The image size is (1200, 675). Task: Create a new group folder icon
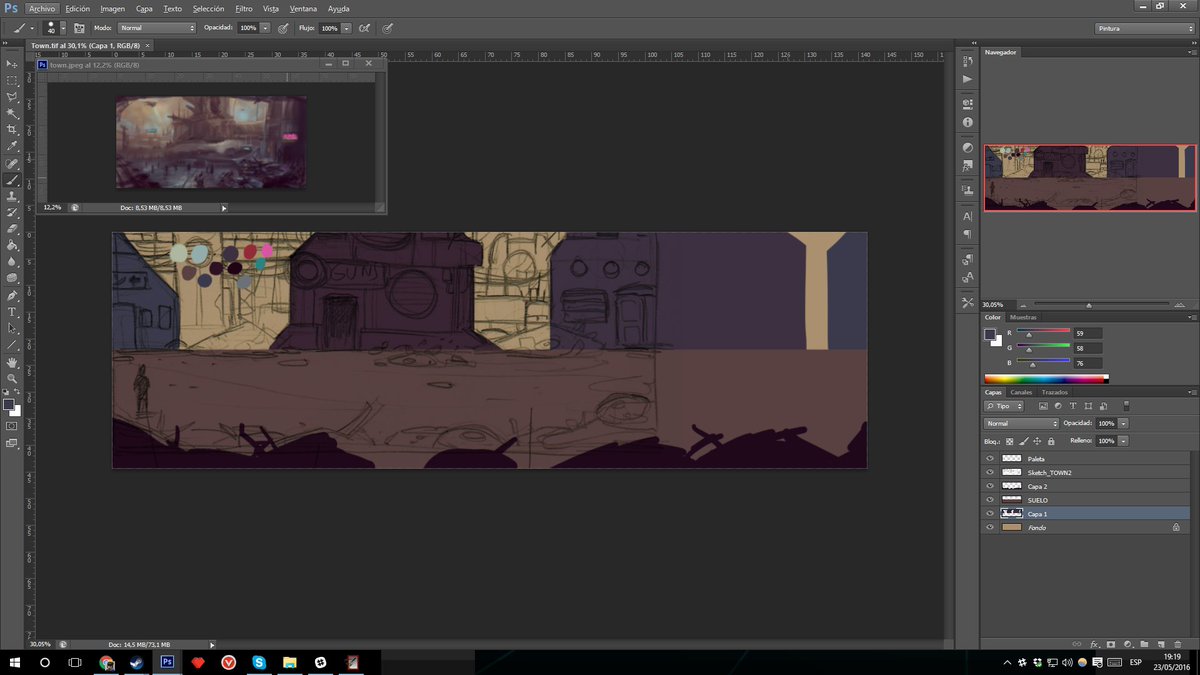(x=1144, y=644)
